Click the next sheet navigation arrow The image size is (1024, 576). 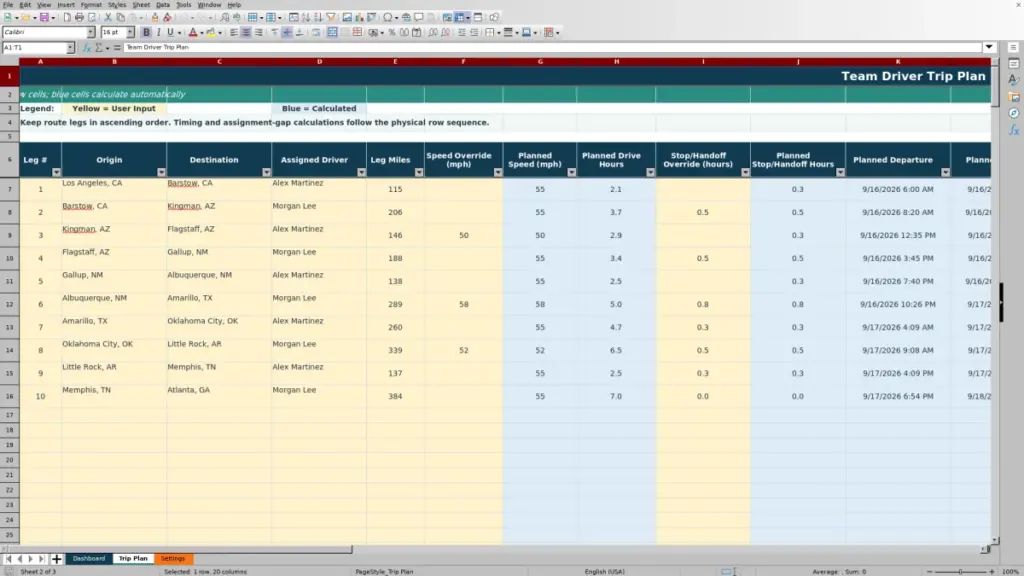pyautogui.click(x=31, y=559)
